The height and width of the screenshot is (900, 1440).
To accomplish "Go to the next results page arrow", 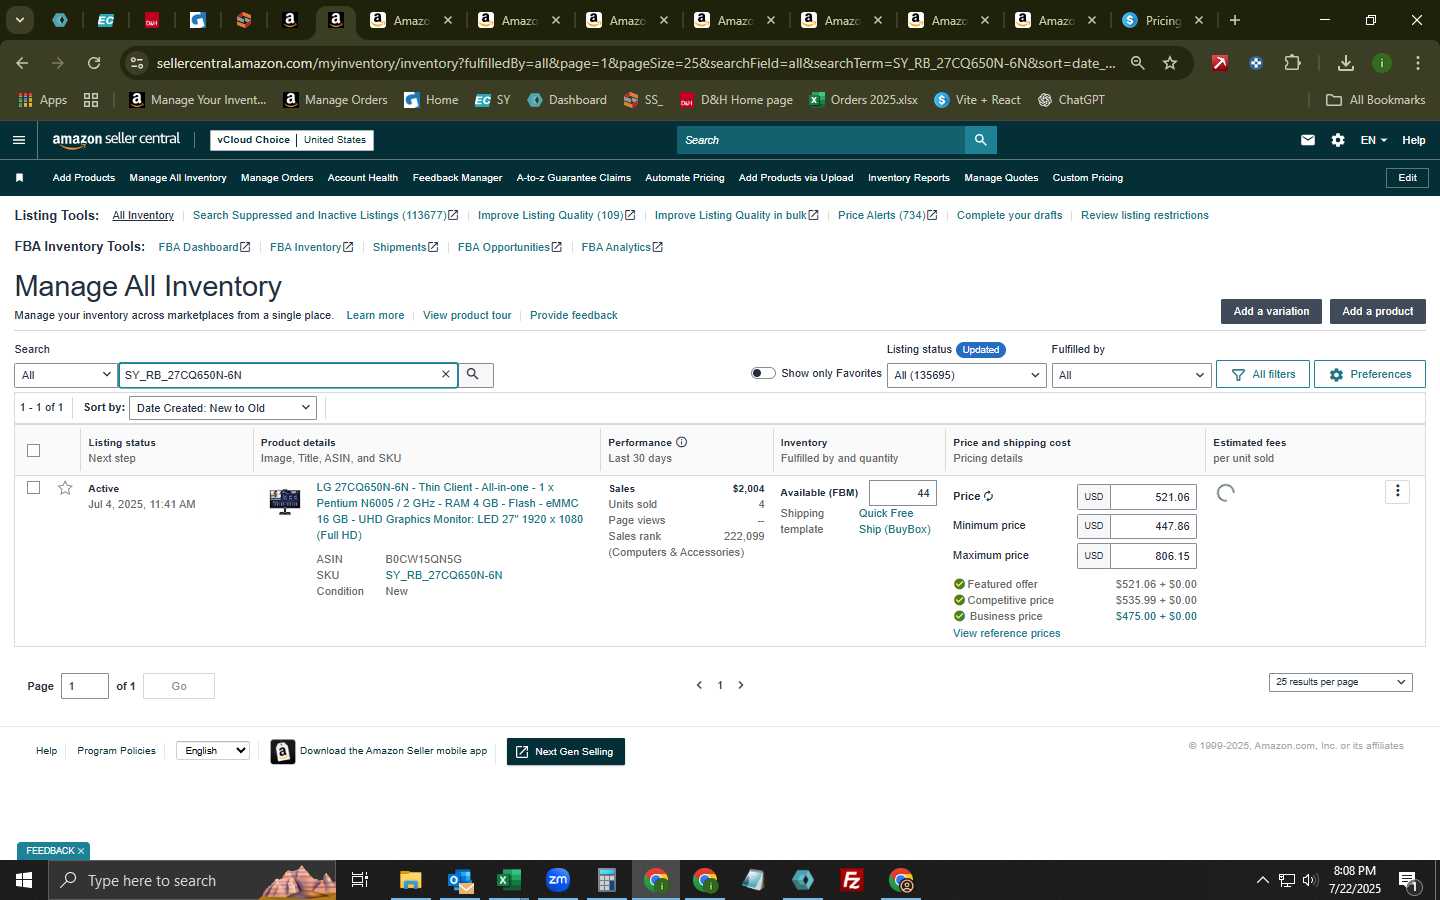I will pos(741,685).
